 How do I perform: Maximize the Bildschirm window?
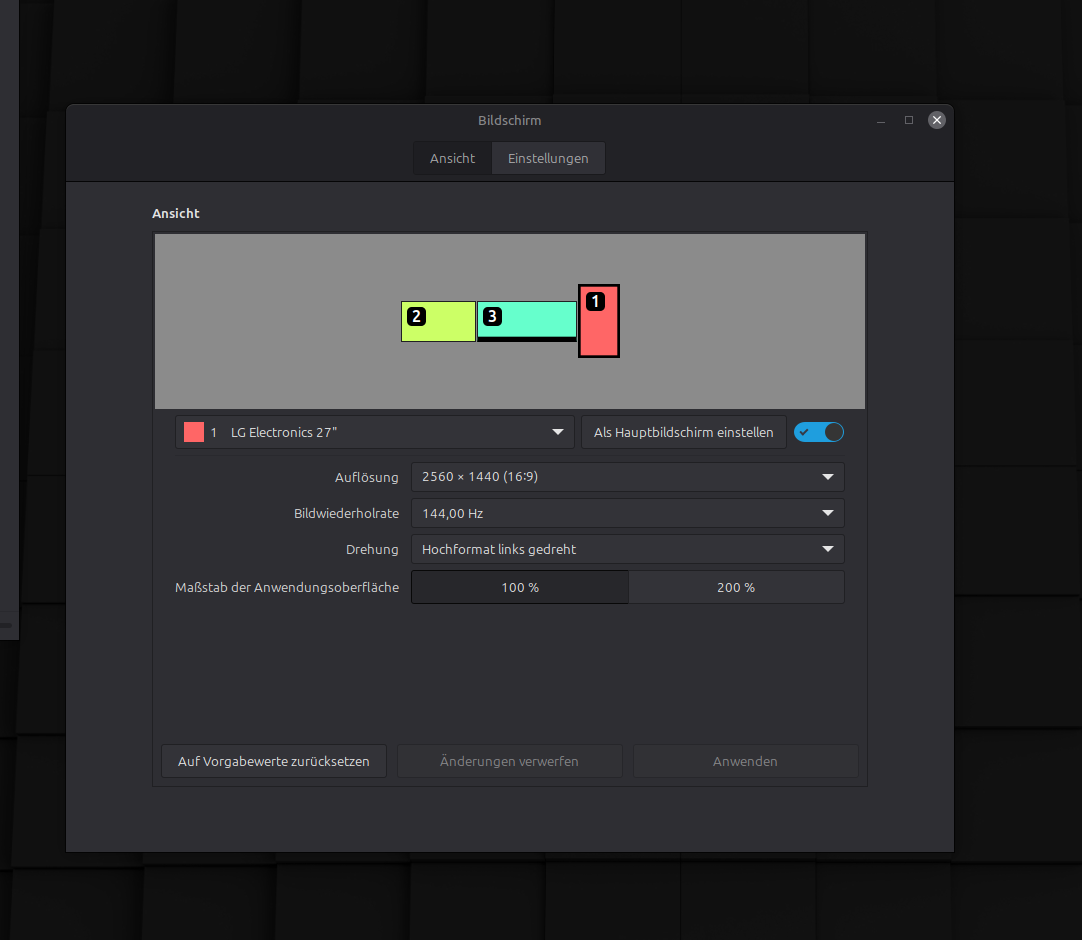(x=909, y=120)
